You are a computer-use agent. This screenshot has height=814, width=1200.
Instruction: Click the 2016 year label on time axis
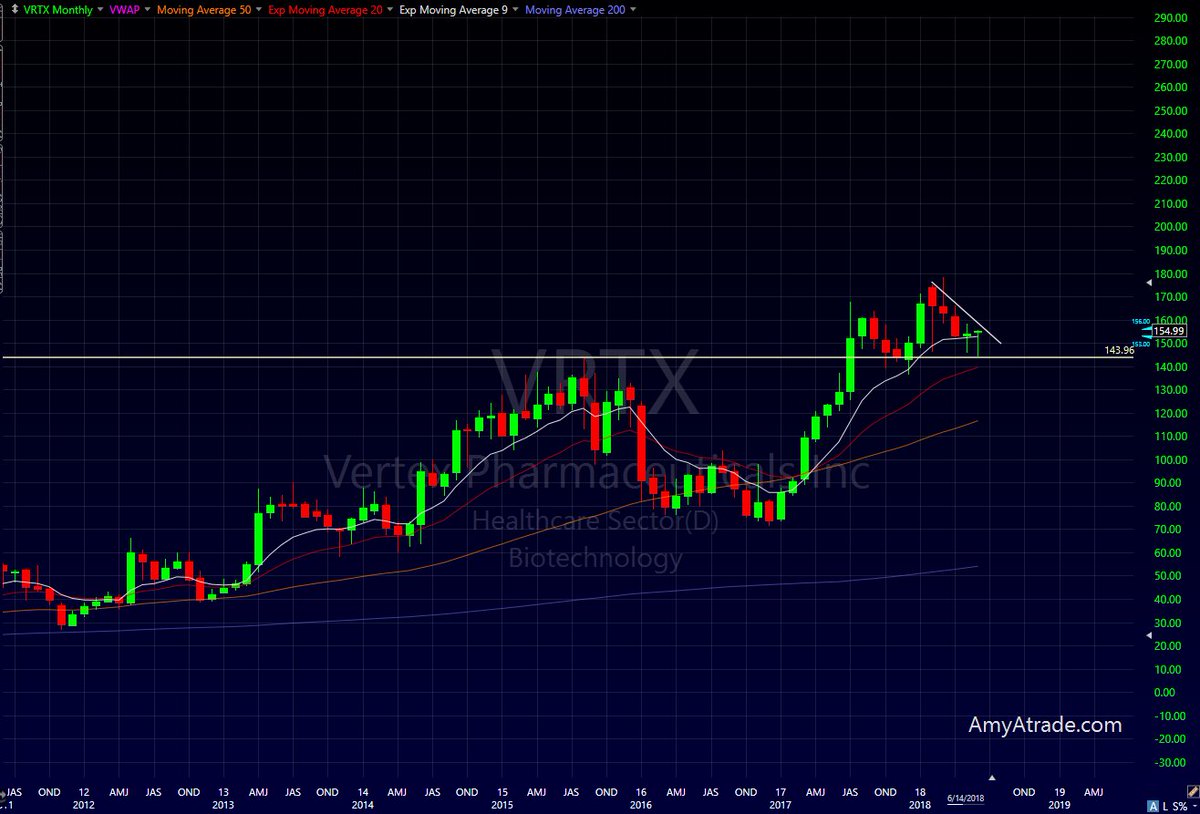[640, 804]
